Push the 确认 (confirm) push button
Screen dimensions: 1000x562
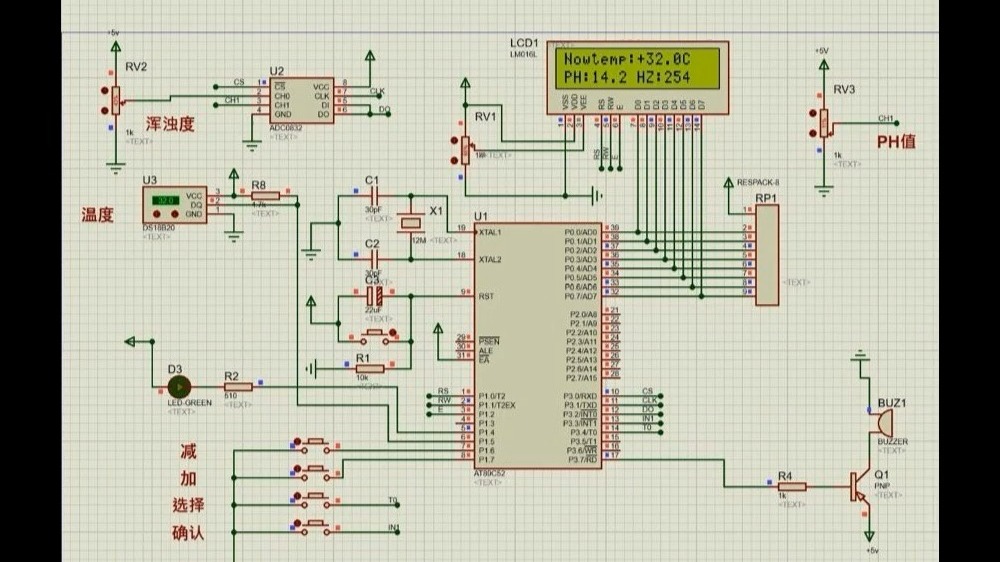coord(315,527)
